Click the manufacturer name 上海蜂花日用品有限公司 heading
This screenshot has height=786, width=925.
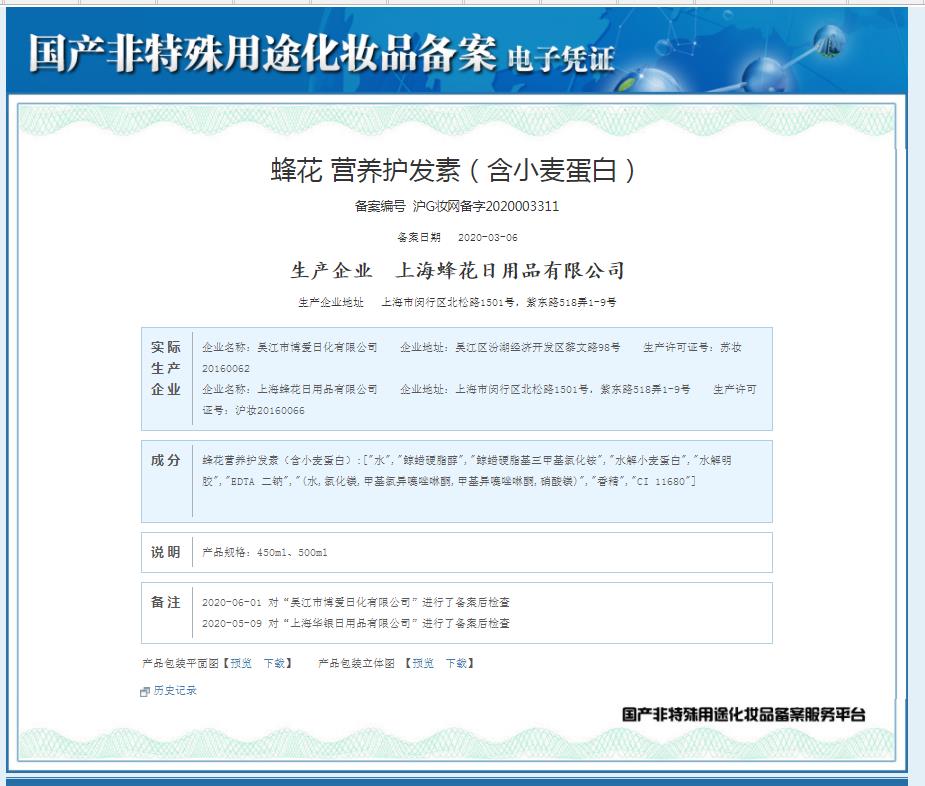click(510, 271)
